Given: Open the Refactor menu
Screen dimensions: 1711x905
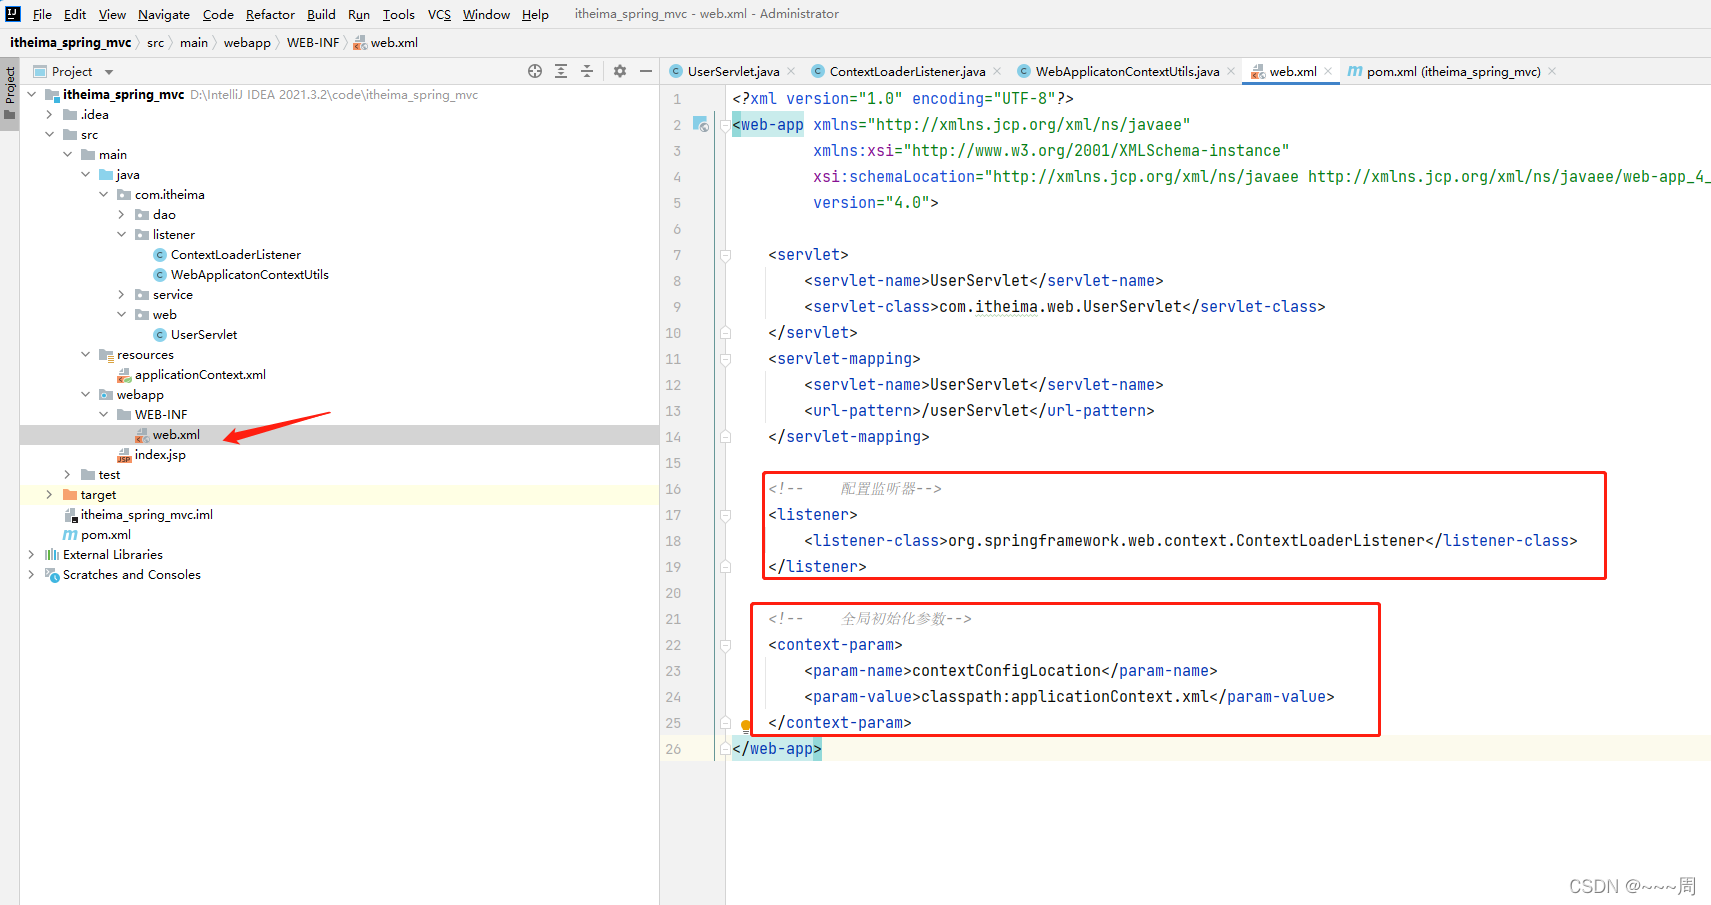Looking at the screenshot, I should (x=270, y=14).
